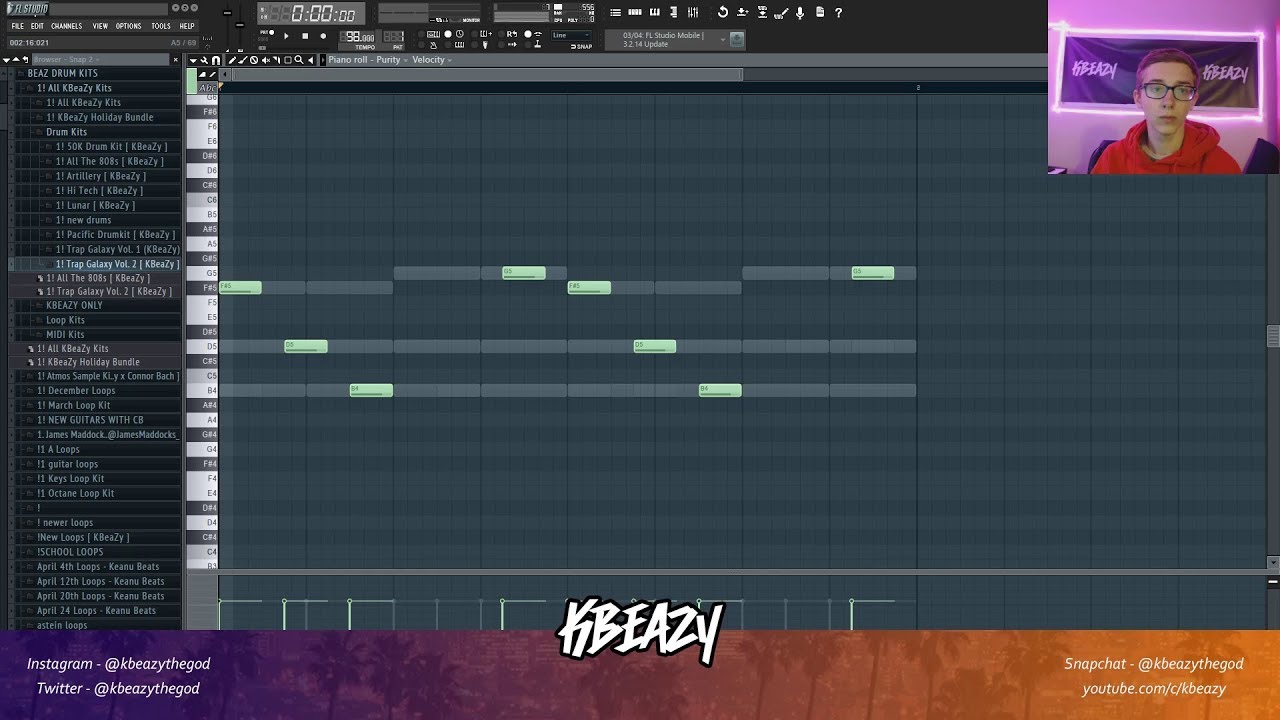Click the render export icon
The image size is (1280, 720).
pyautogui.click(x=762, y=12)
